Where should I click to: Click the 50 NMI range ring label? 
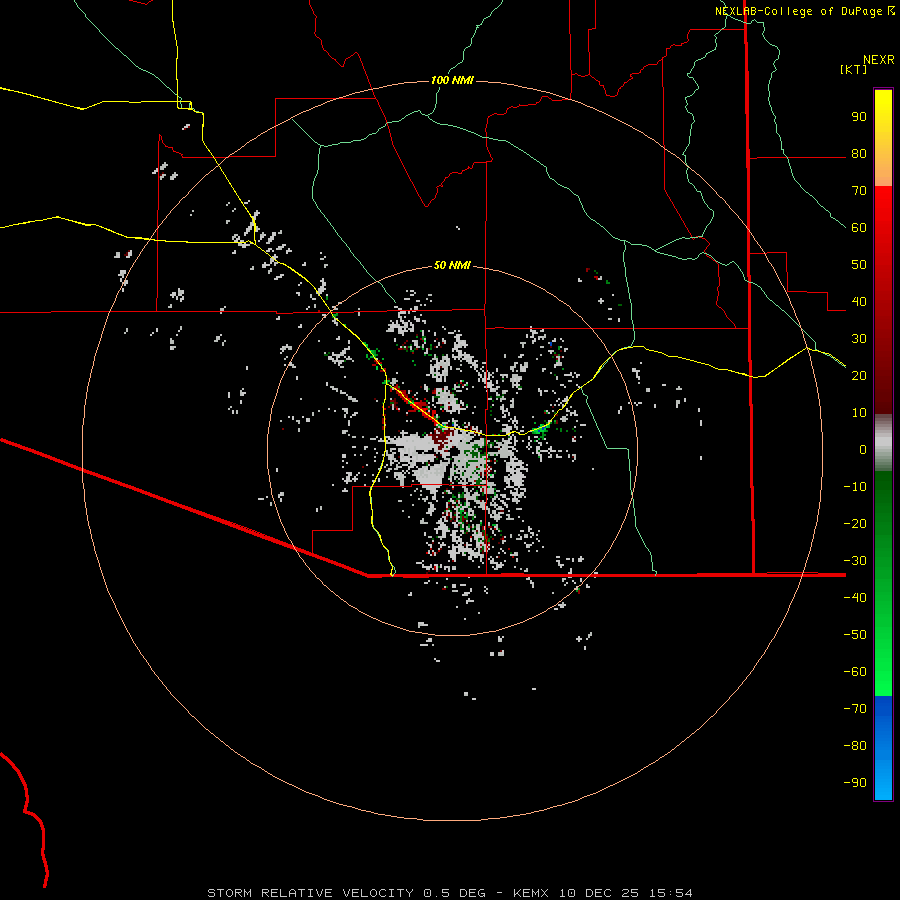tap(452, 265)
